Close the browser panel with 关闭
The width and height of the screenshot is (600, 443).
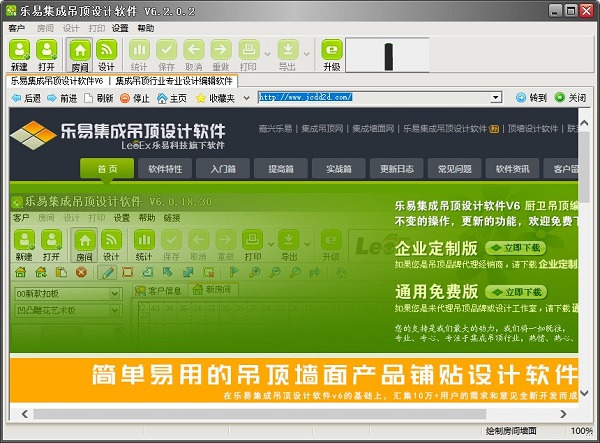571,98
